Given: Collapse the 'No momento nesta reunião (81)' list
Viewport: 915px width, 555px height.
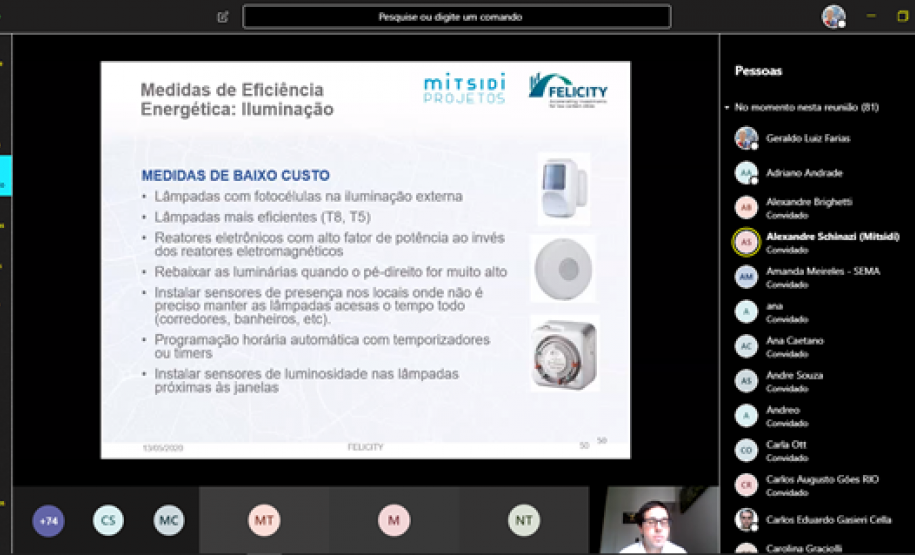Looking at the screenshot, I should point(729,107).
